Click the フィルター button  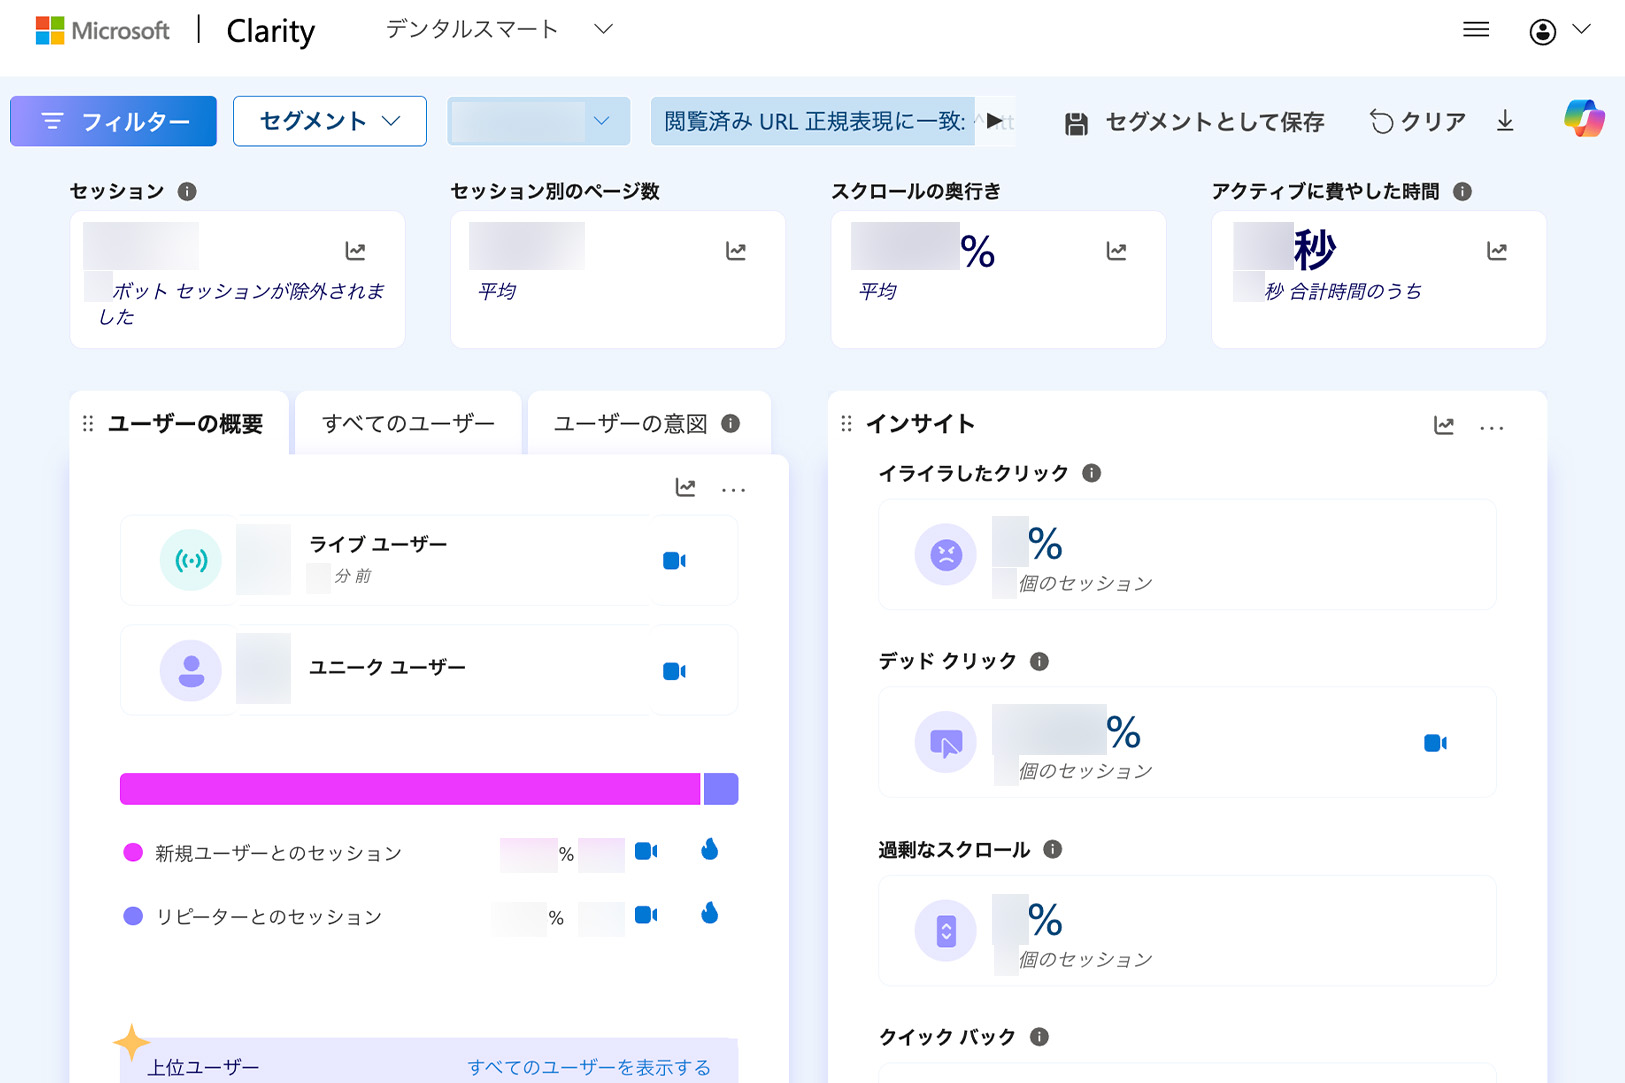tap(114, 121)
